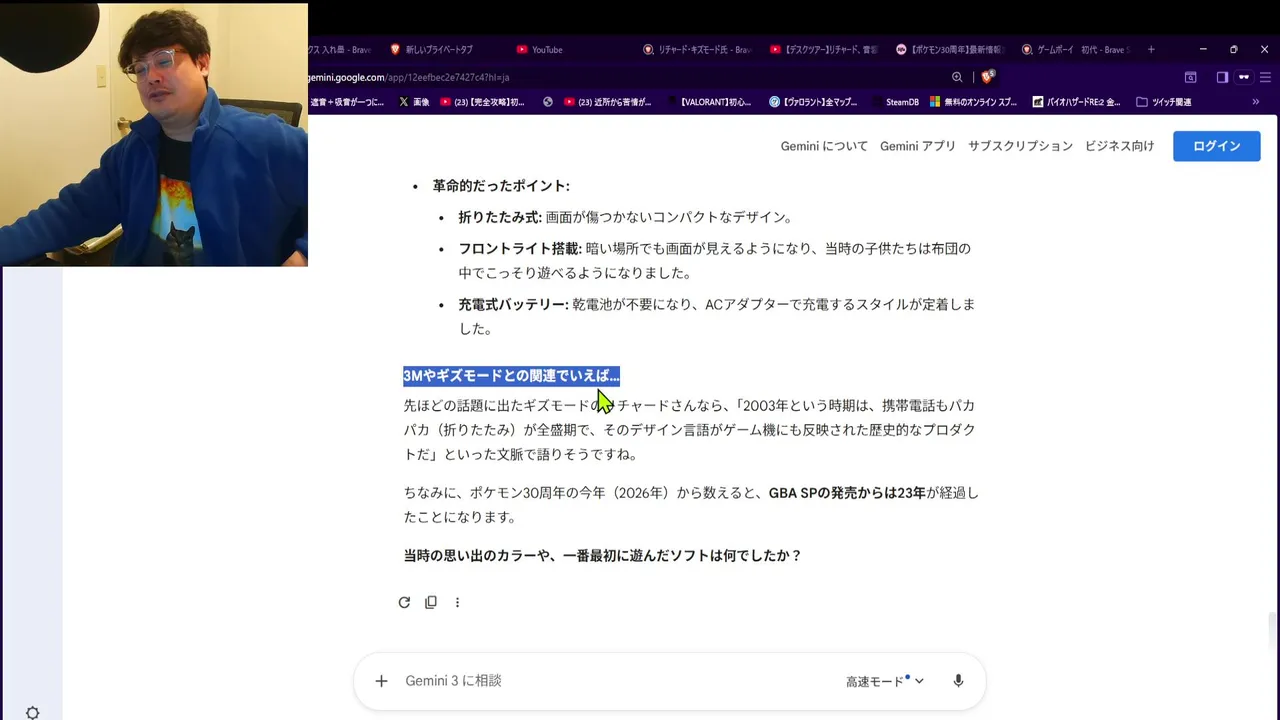Copy the Gemini response

(431, 602)
